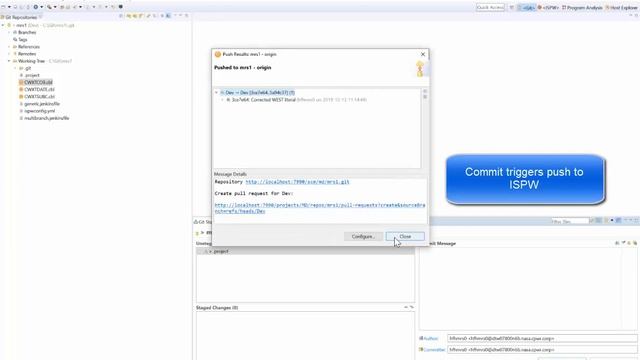Image resolution: width=640 pixels, height=360 pixels.
Task: Dismiss Push Results dialog via X icon
Action: (423, 54)
